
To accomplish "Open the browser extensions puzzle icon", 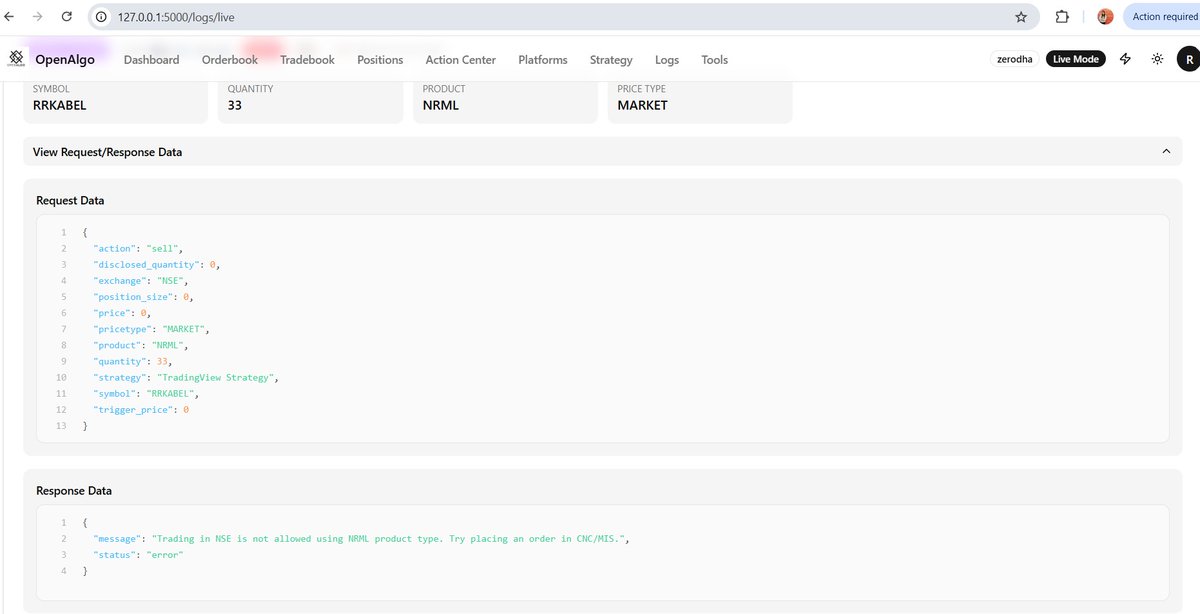I will coord(1062,17).
